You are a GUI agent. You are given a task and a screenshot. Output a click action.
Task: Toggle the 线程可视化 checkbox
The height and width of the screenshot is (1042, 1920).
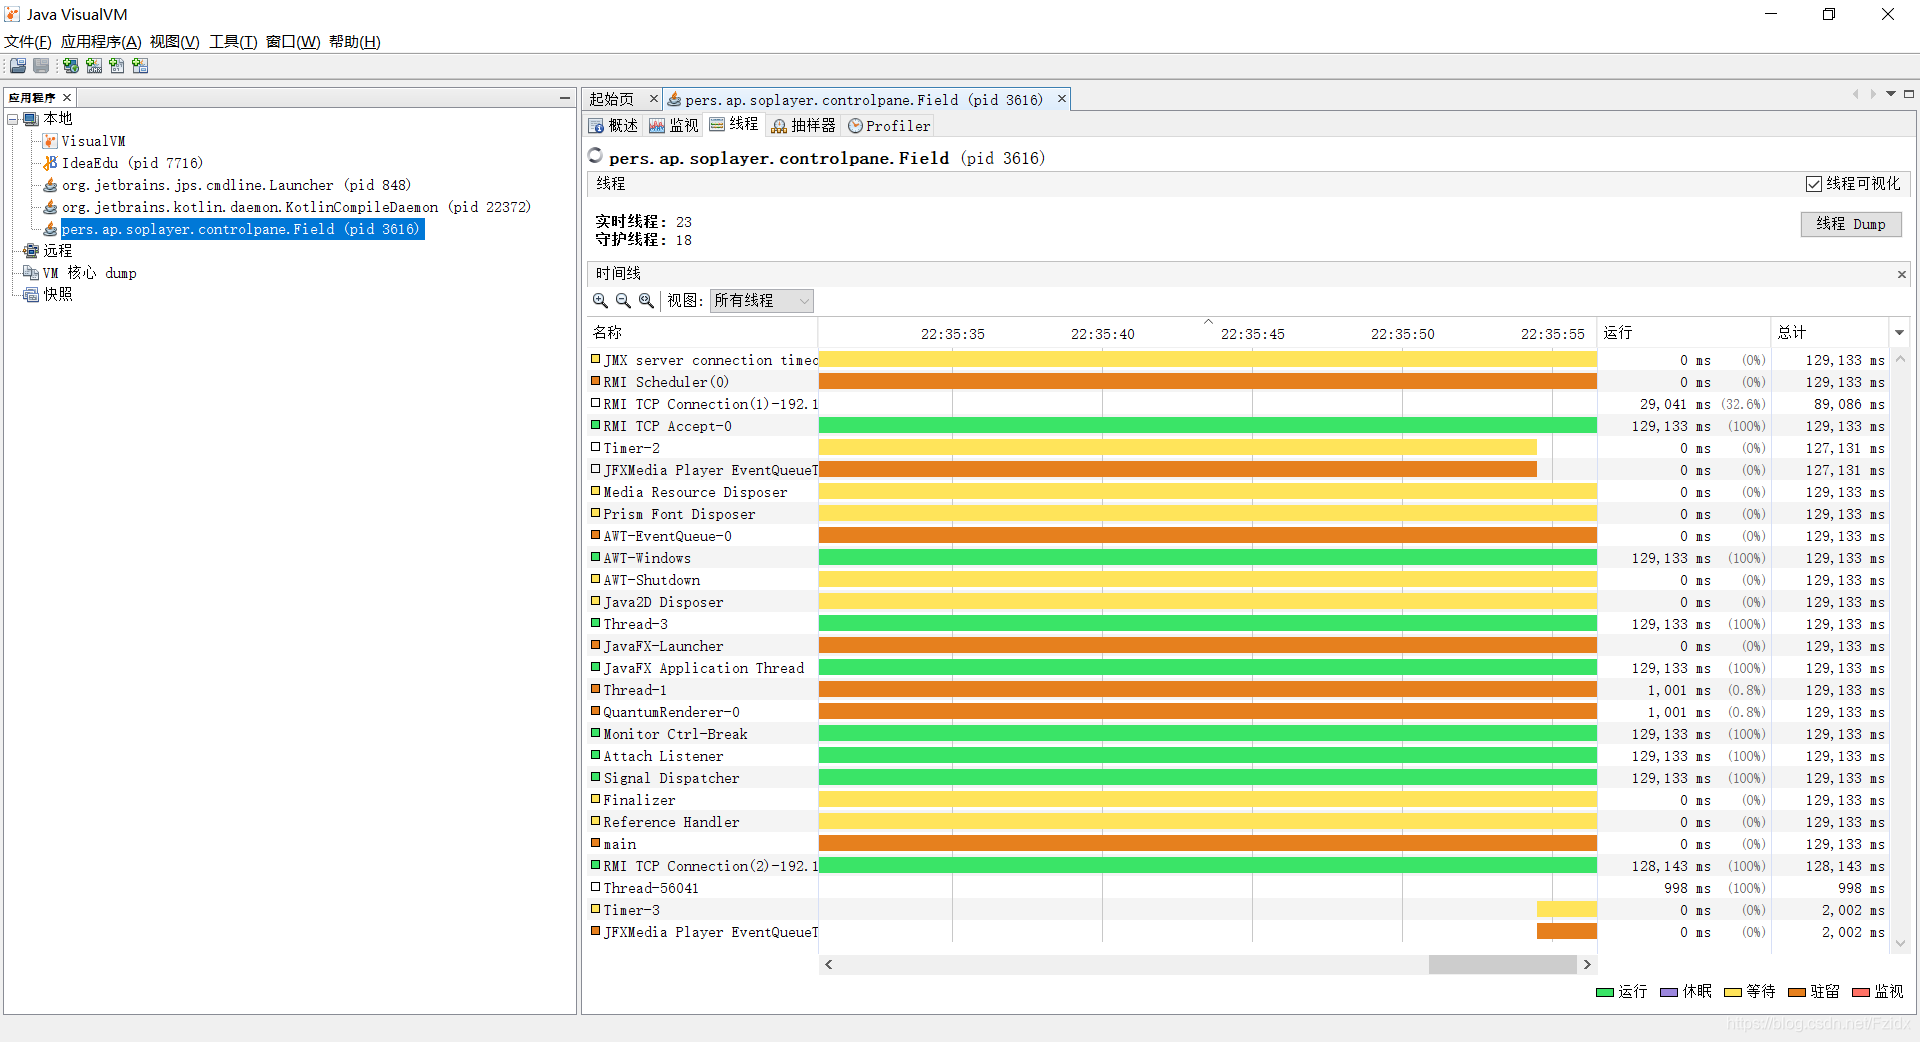point(1814,184)
